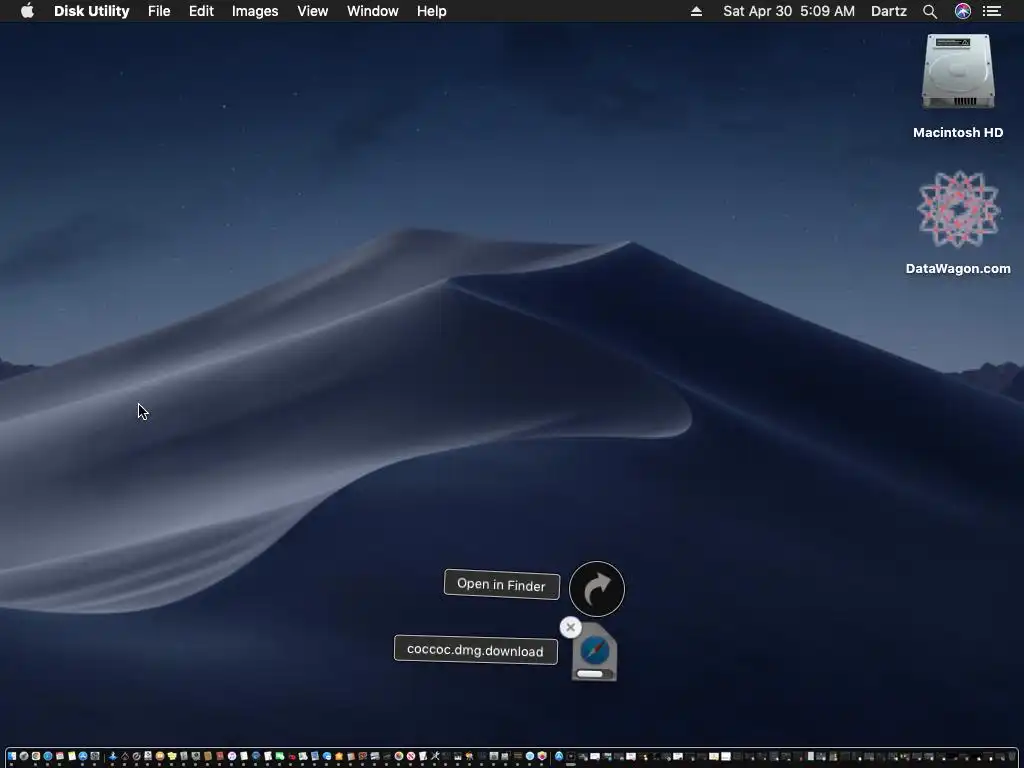Open the Images menu
The width and height of the screenshot is (1024, 768).
255,11
